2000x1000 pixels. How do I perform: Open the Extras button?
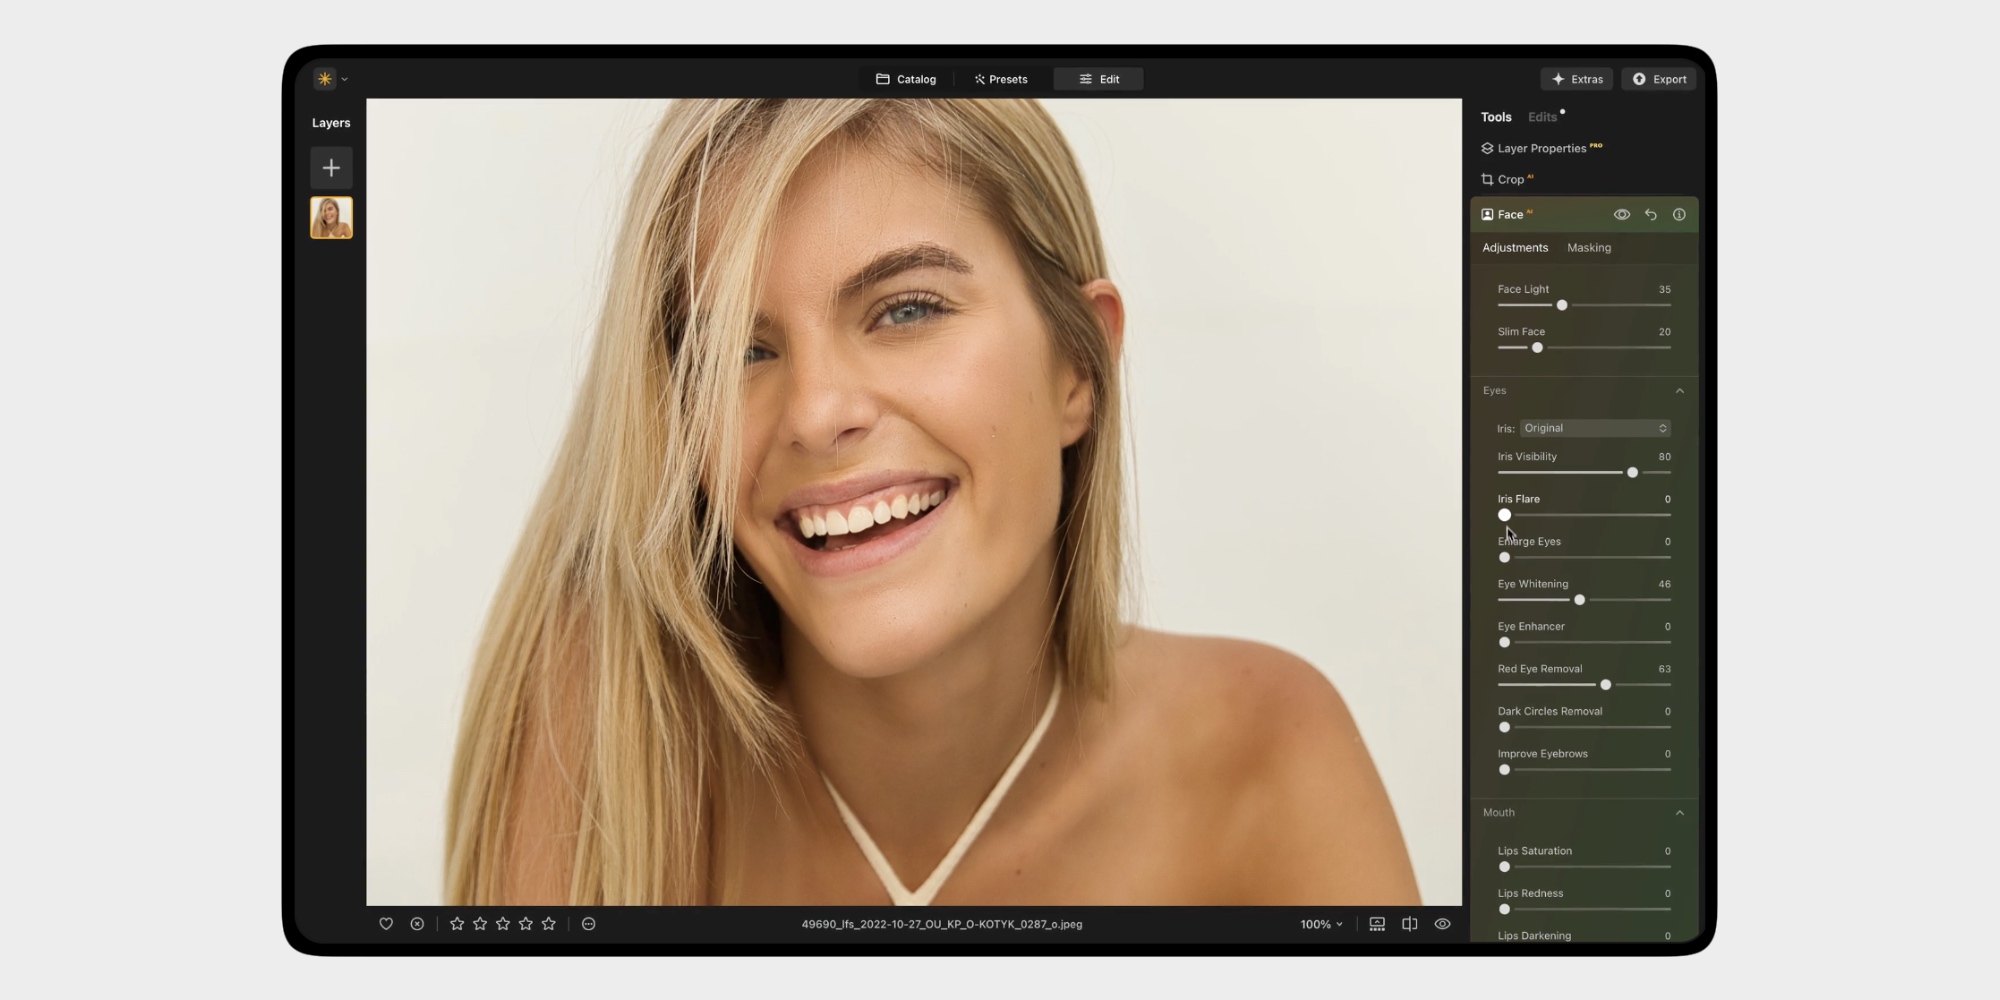pyautogui.click(x=1577, y=79)
